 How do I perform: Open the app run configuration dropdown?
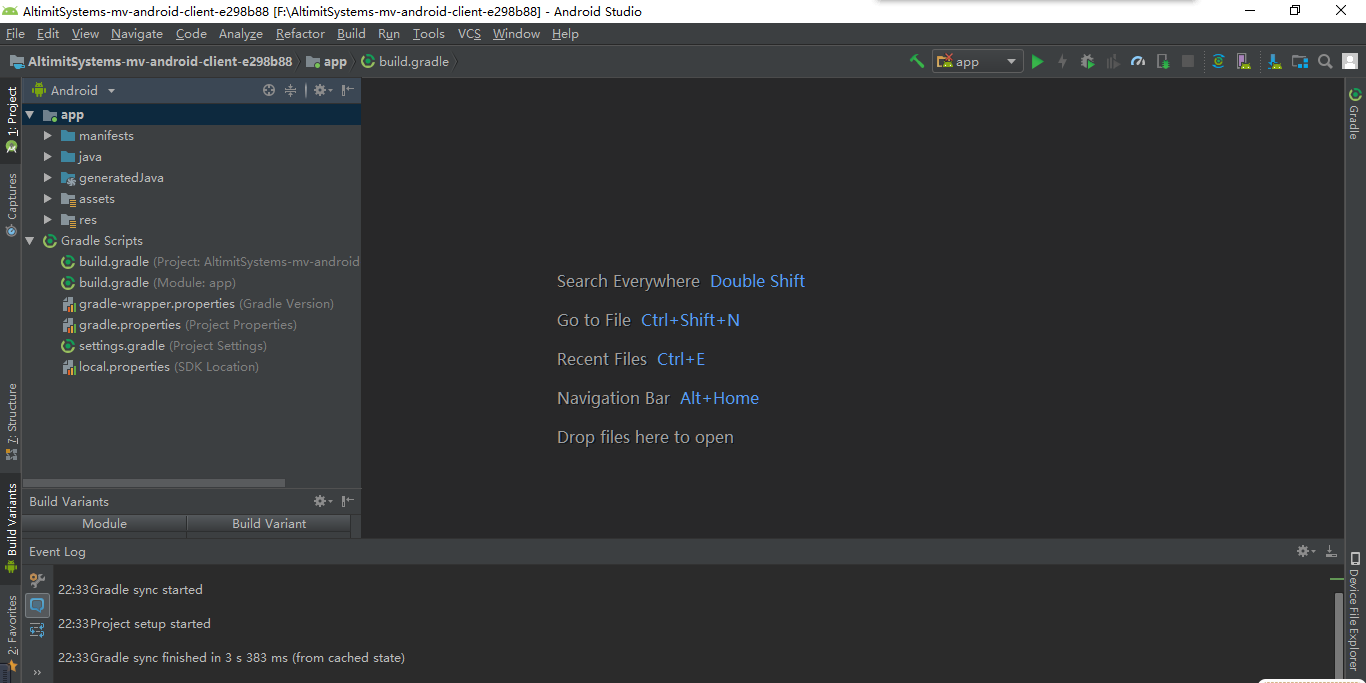[x=977, y=61]
